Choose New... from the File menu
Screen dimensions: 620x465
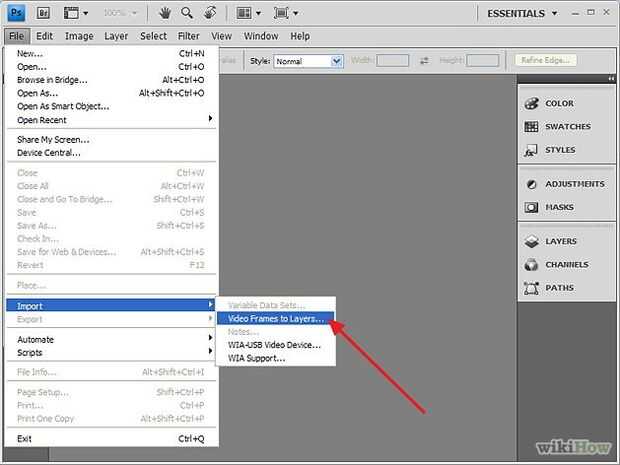[111, 53]
